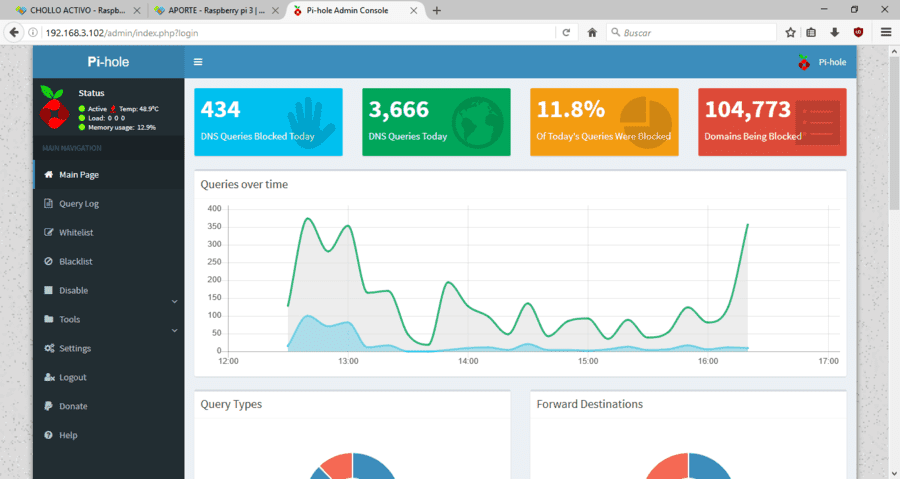Click the Logout user icon

49,377
